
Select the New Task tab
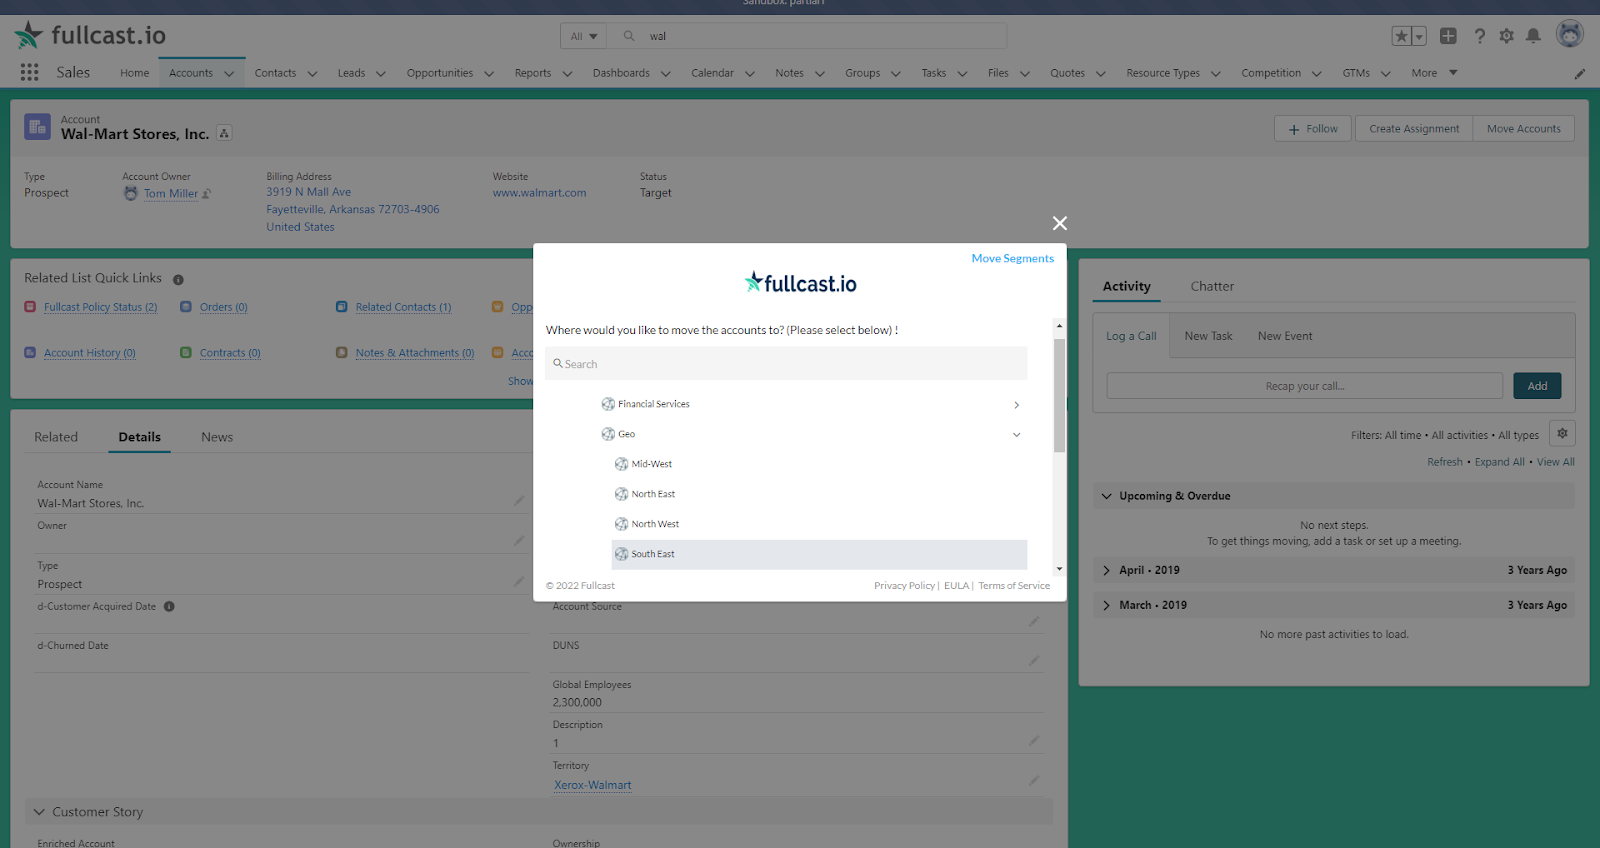click(x=1208, y=336)
